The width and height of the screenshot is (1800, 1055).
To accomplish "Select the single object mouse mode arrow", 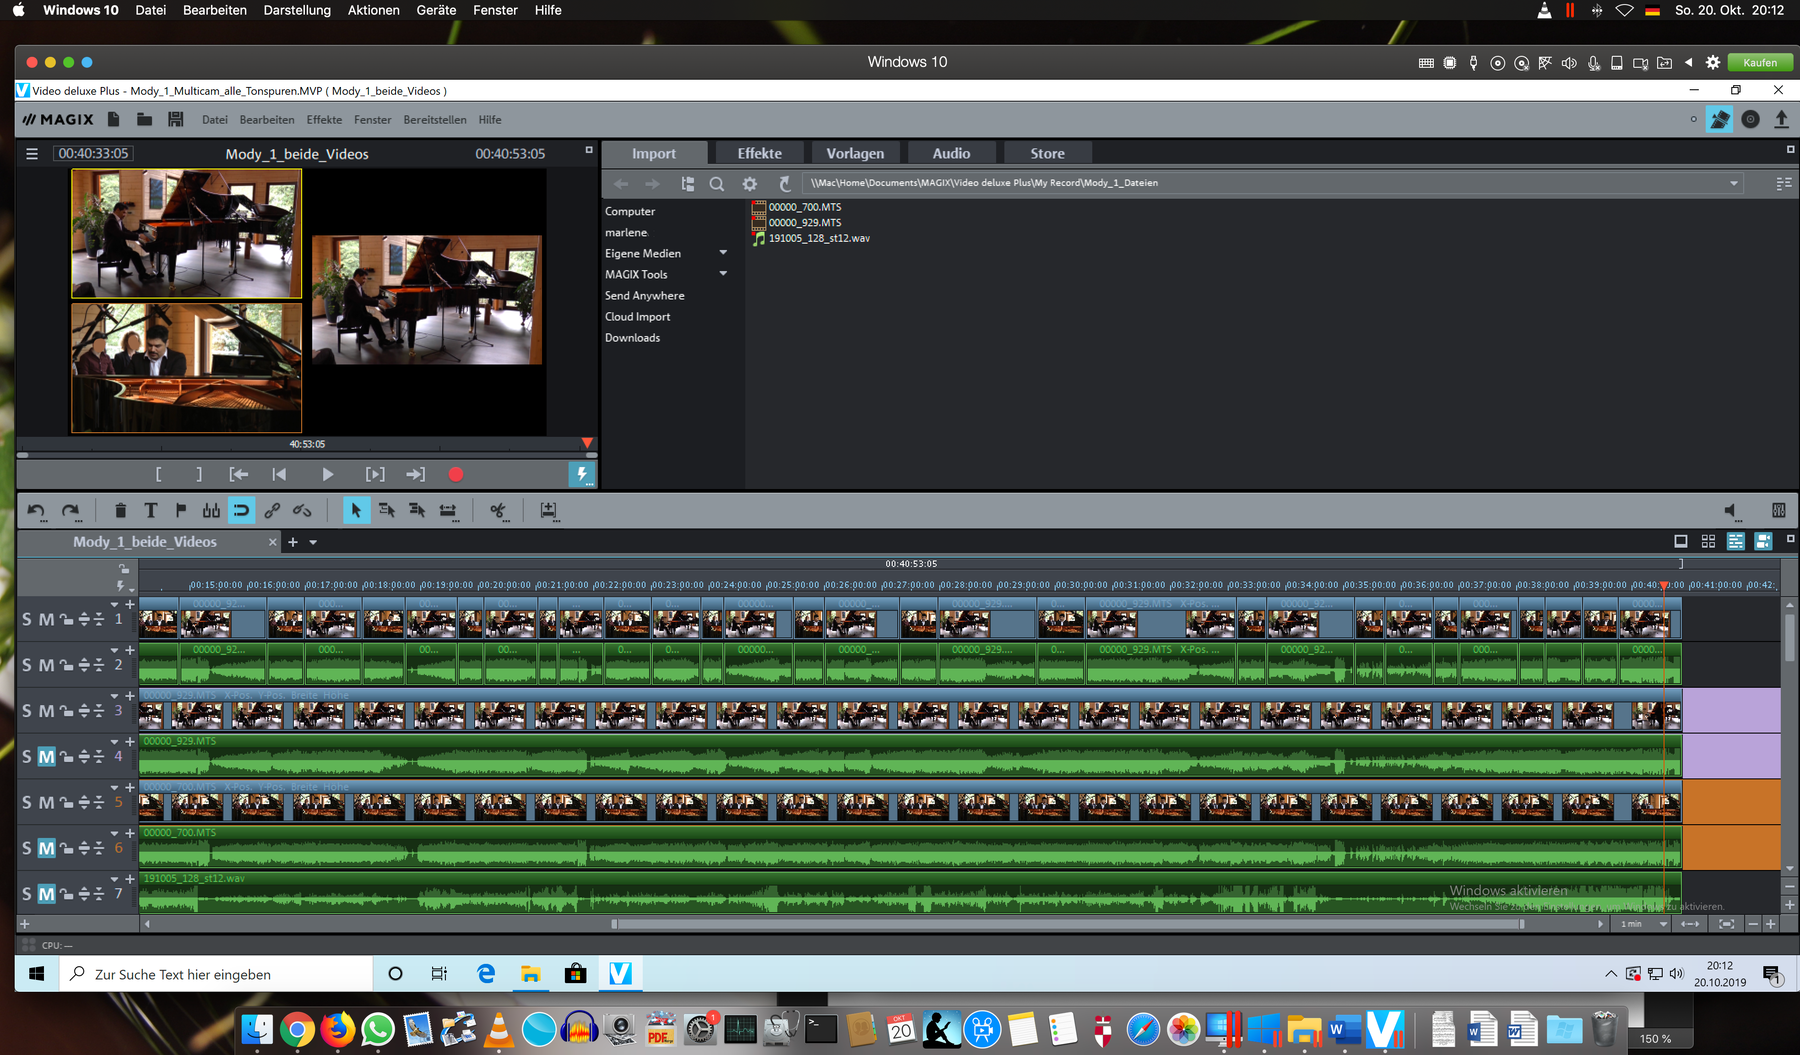I will [x=356, y=511].
